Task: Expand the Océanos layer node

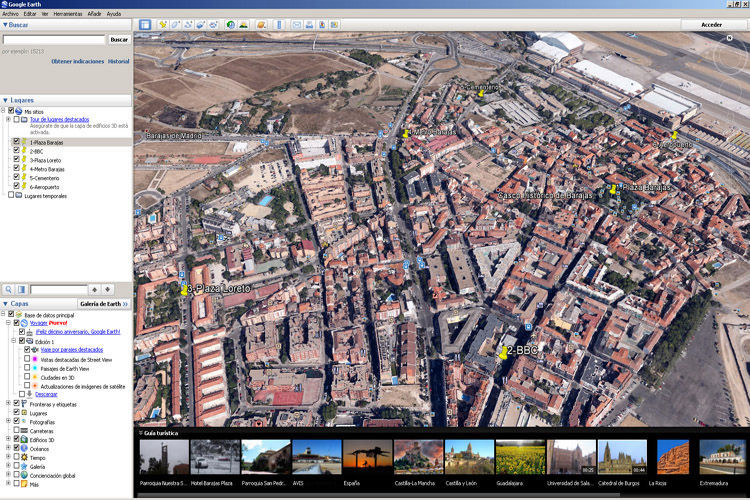Action: [8, 448]
